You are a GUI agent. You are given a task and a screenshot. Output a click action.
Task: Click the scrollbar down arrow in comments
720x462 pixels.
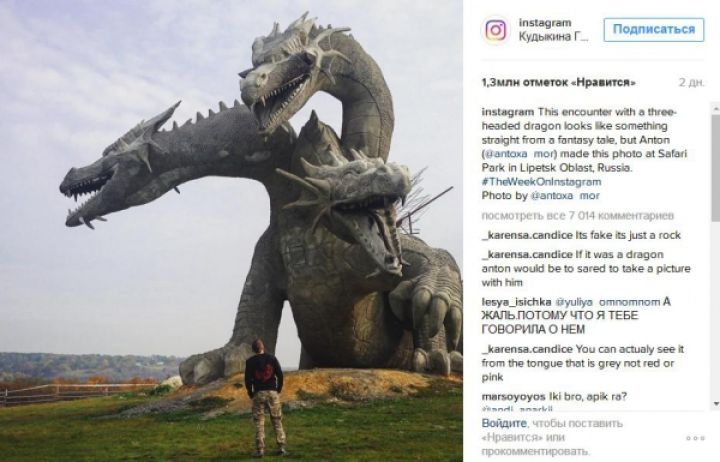point(716,404)
